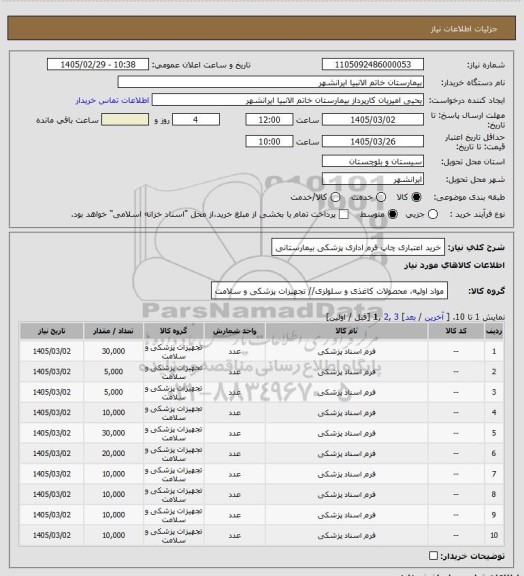The width and height of the screenshot is (524, 576).
Task: Click the need date in row 10
Action: click(x=51, y=535)
